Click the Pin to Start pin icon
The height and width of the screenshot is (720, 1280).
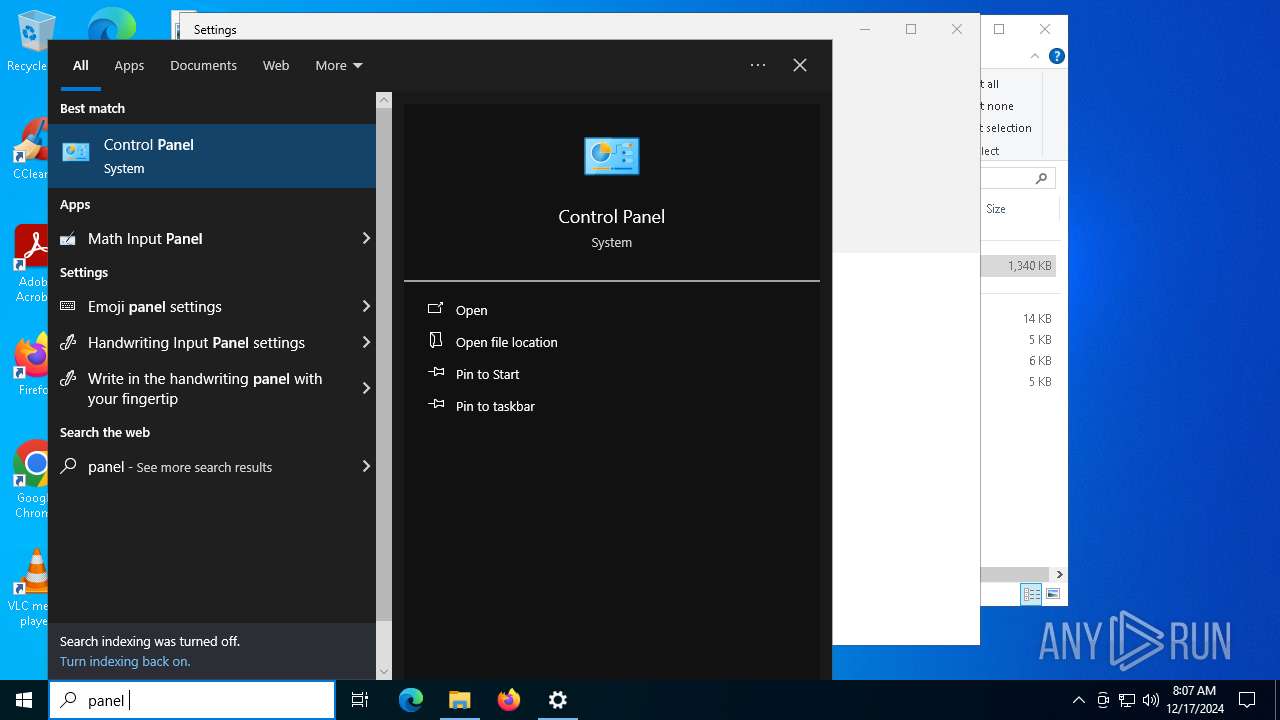[436, 373]
